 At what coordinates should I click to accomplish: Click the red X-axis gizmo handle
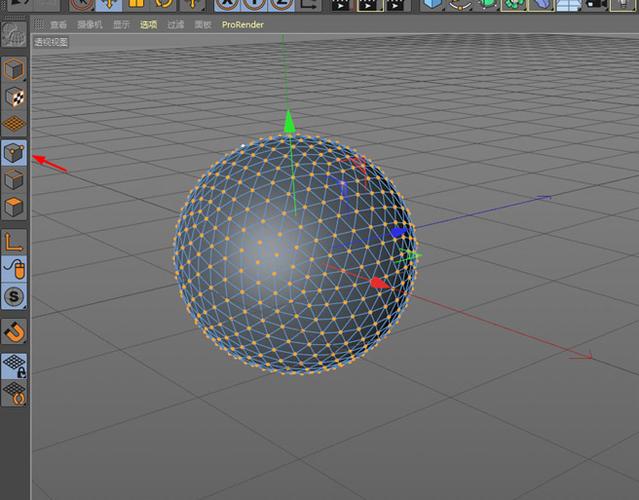pos(379,284)
